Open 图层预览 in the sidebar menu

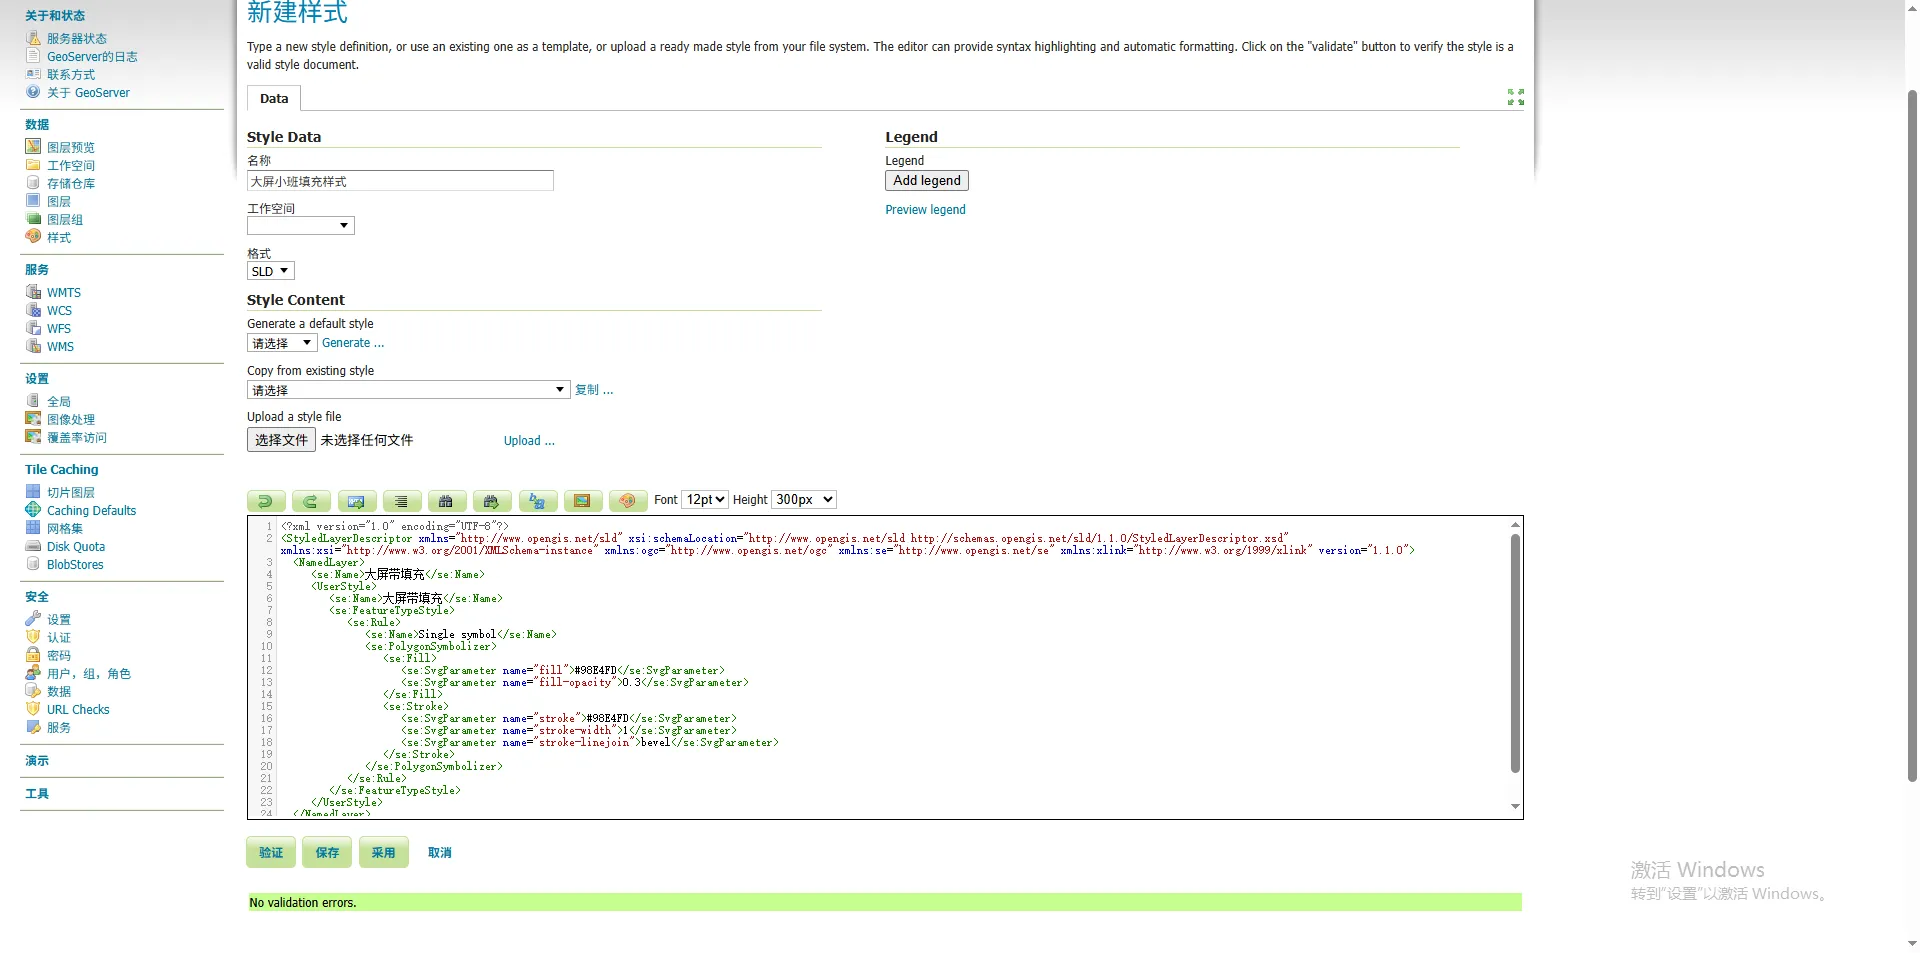pyautogui.click(x=70, y=148)
